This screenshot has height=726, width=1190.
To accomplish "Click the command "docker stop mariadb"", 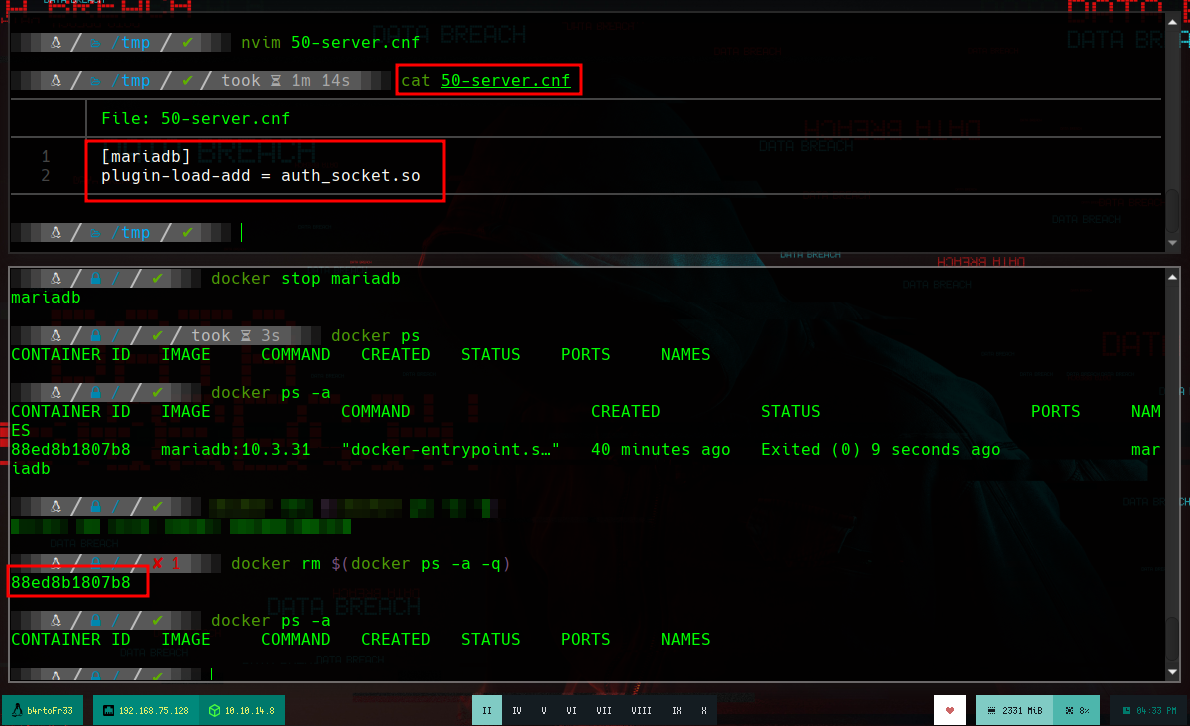I will tap(305, 278).
